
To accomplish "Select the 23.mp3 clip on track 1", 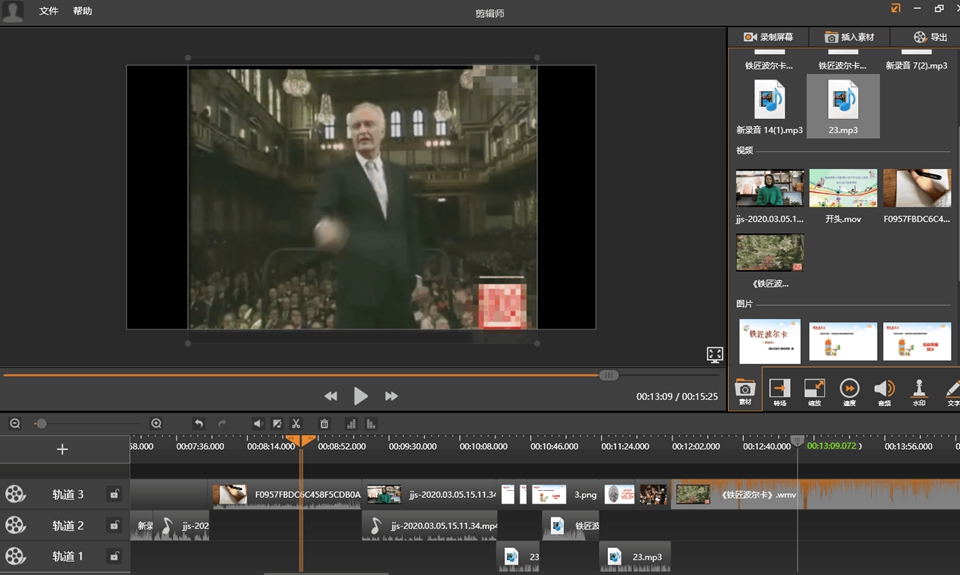I will pyautogui.click(x=636, y=556).
